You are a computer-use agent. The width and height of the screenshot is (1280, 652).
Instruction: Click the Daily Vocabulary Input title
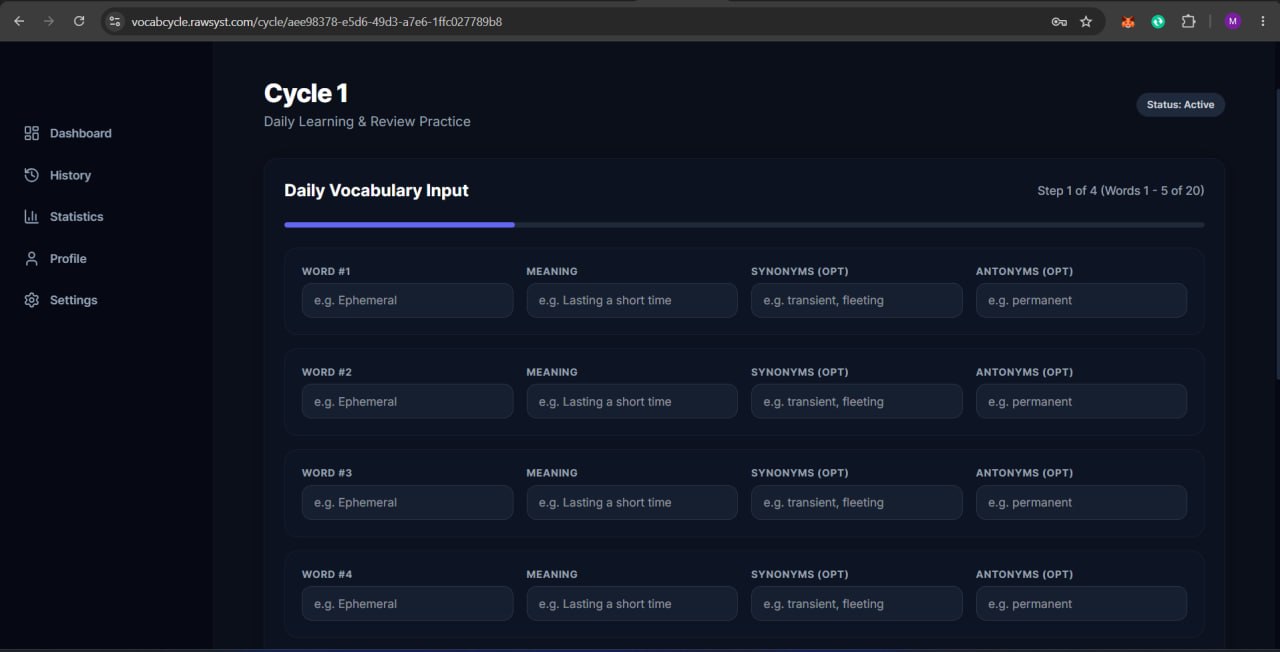376,190
